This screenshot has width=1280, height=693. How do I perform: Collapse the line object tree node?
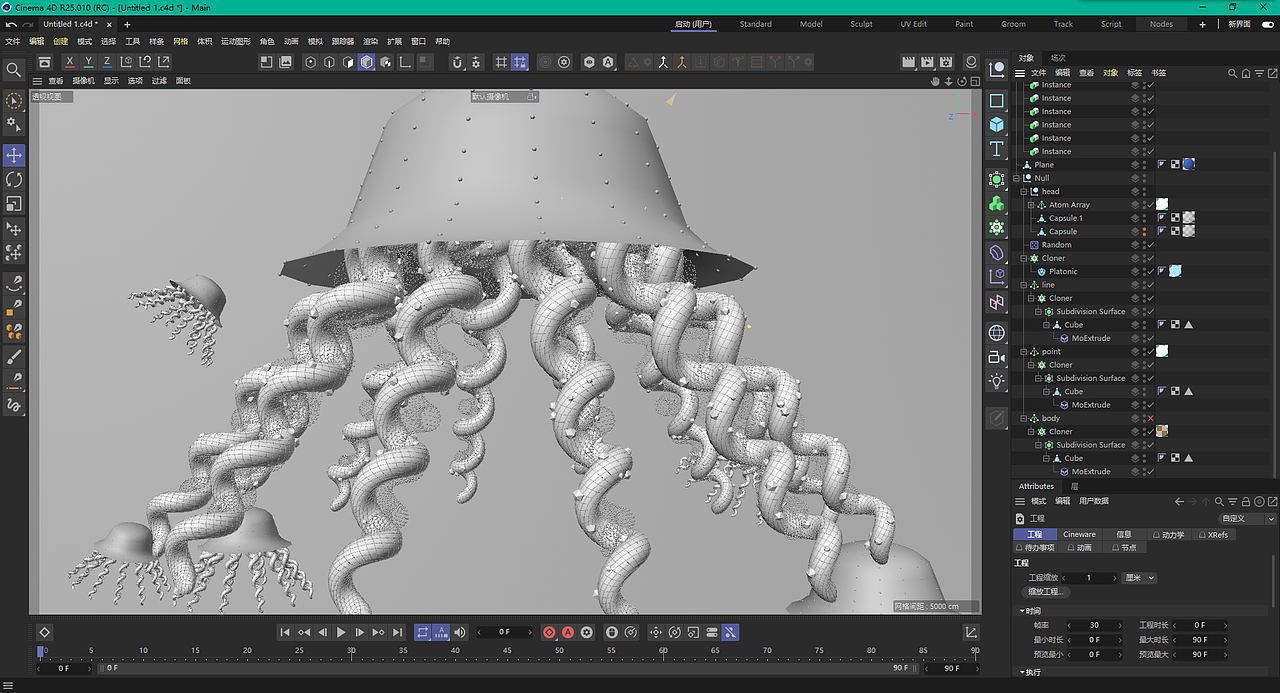pyautogui.click(x=1024, y=285)
